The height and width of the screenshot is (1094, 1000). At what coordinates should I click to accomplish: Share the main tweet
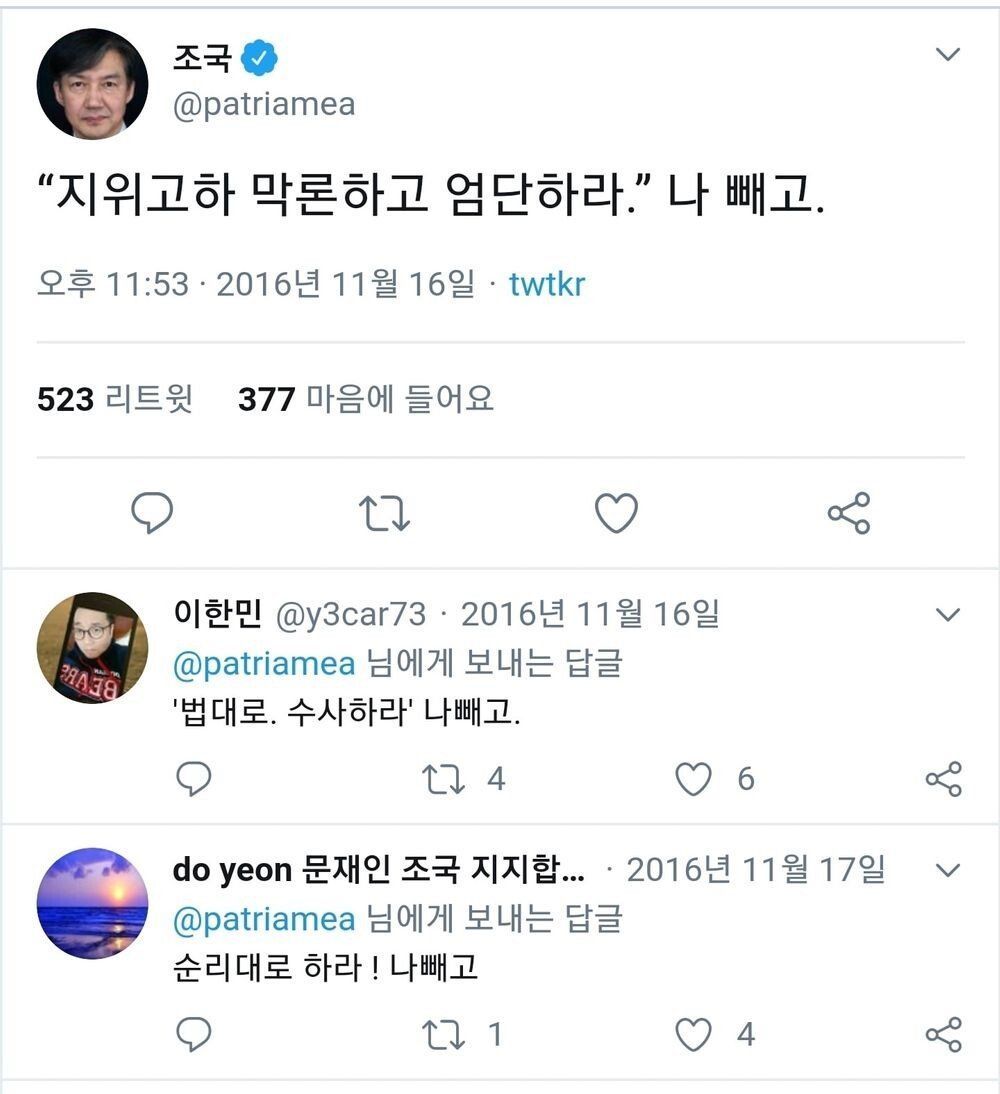point(849,513)
